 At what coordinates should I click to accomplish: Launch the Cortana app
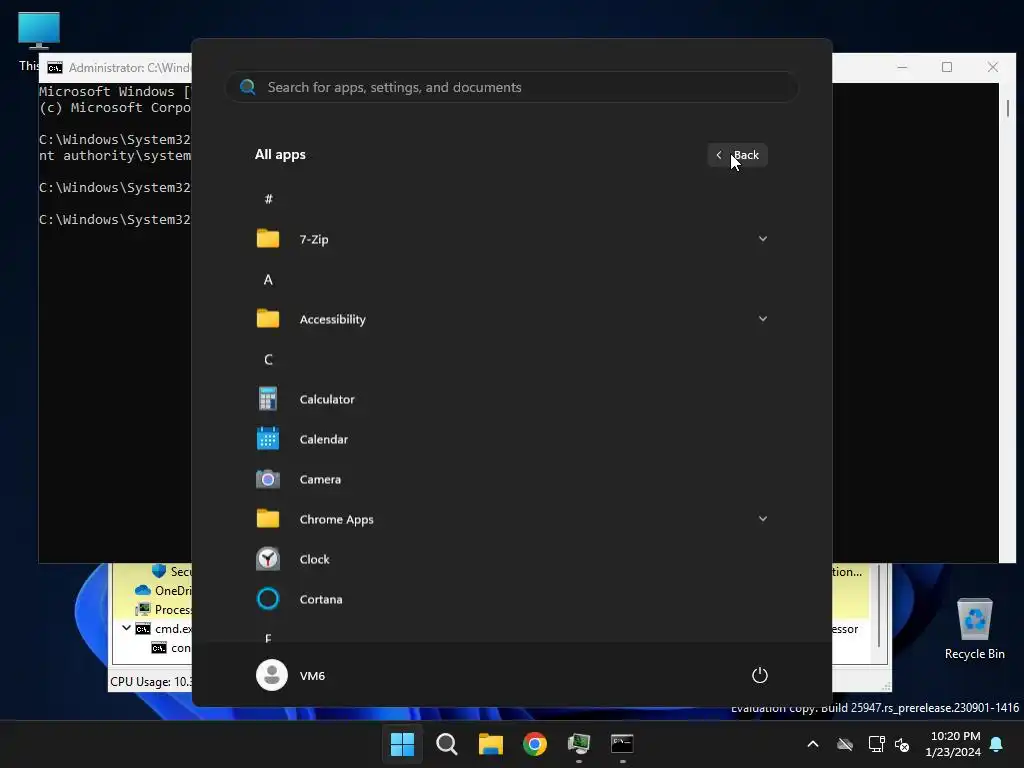pos(511,600)
